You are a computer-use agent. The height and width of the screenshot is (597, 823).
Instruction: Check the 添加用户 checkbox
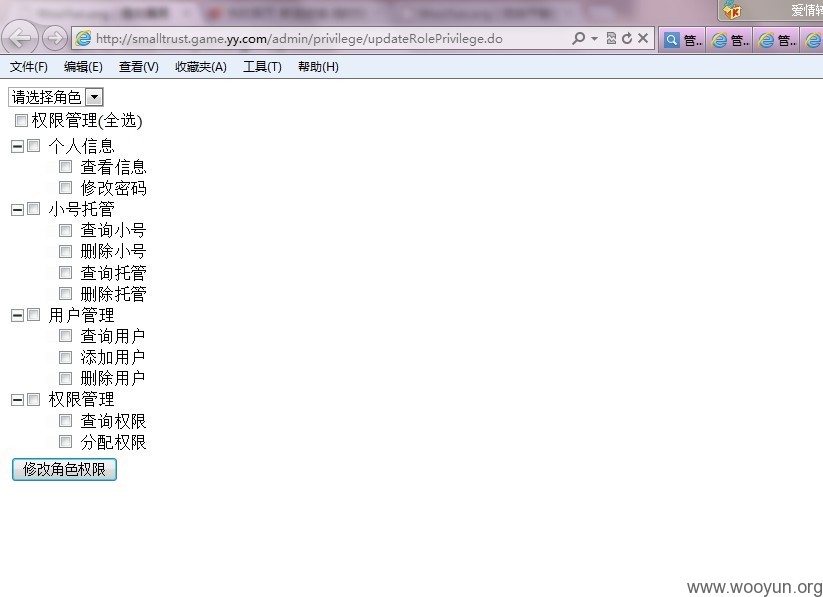click(x=66, y=358)
